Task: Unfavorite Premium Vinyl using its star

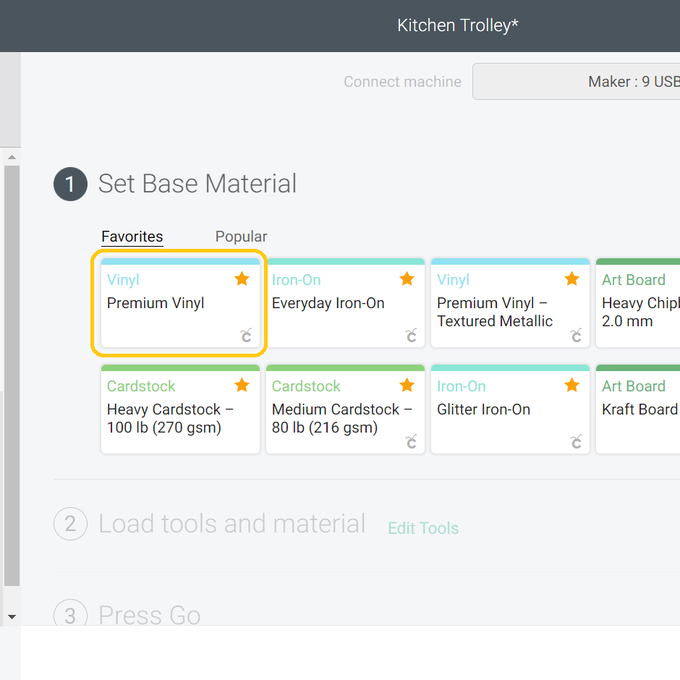Action: tap(242, 279)
